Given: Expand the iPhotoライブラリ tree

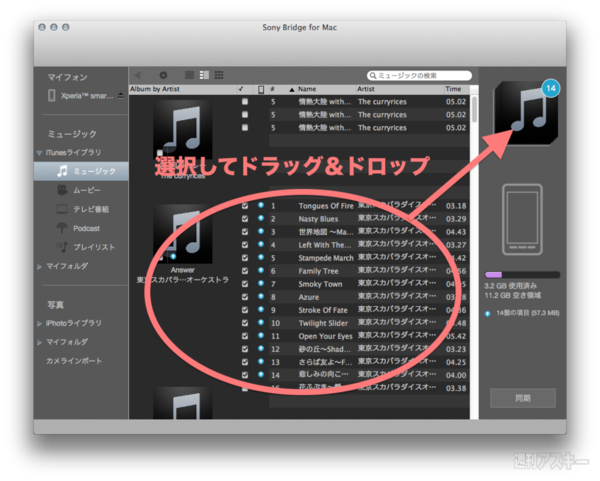Looking at the screenshot, I should pos(39,323).
